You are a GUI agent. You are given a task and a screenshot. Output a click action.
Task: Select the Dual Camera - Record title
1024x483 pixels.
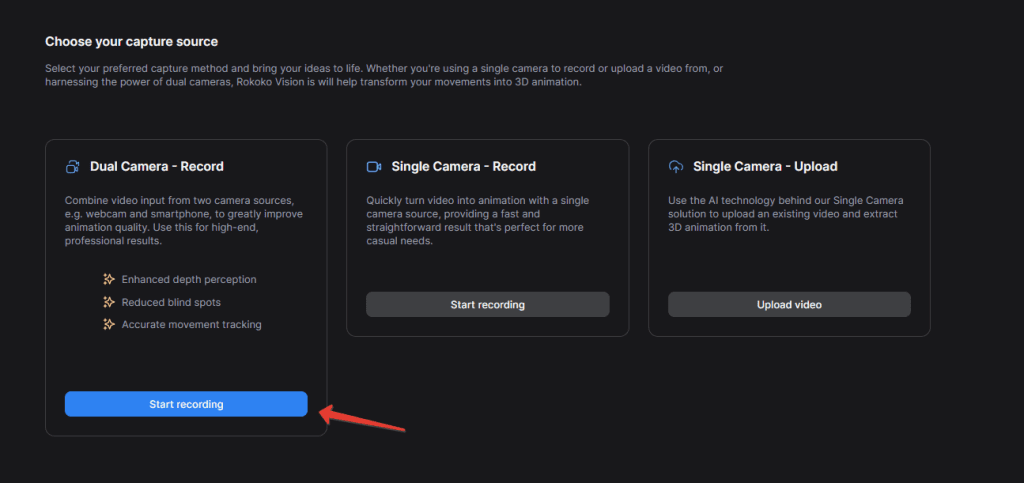(x=157, y=167)
